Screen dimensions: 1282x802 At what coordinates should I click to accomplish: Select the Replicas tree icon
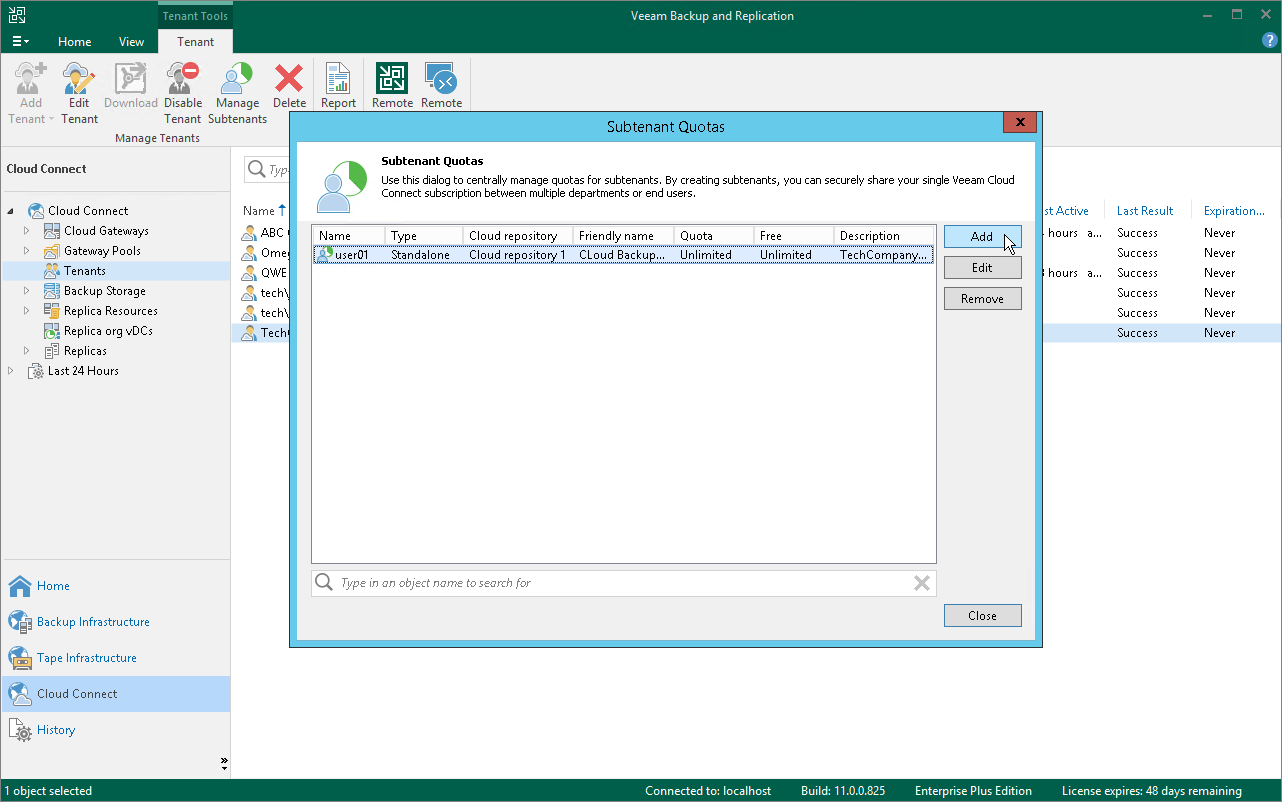(x=52, y=351)
